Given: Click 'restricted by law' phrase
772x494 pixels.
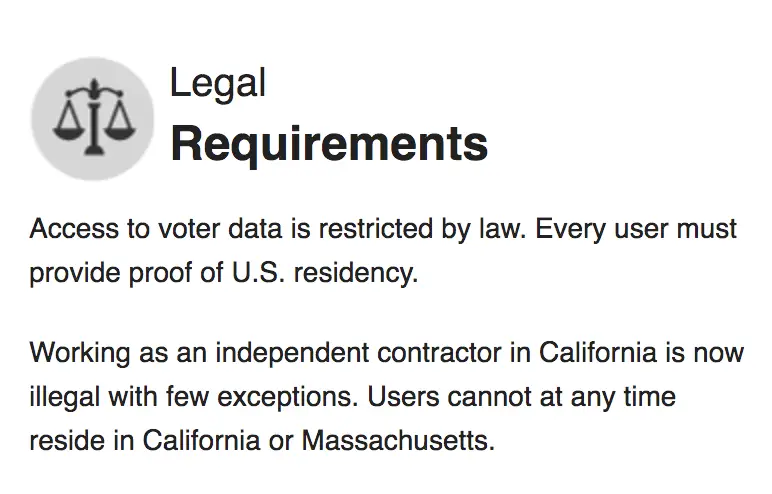Looking at the screenshot, I should pyautogui.click(x=422, y=230).
